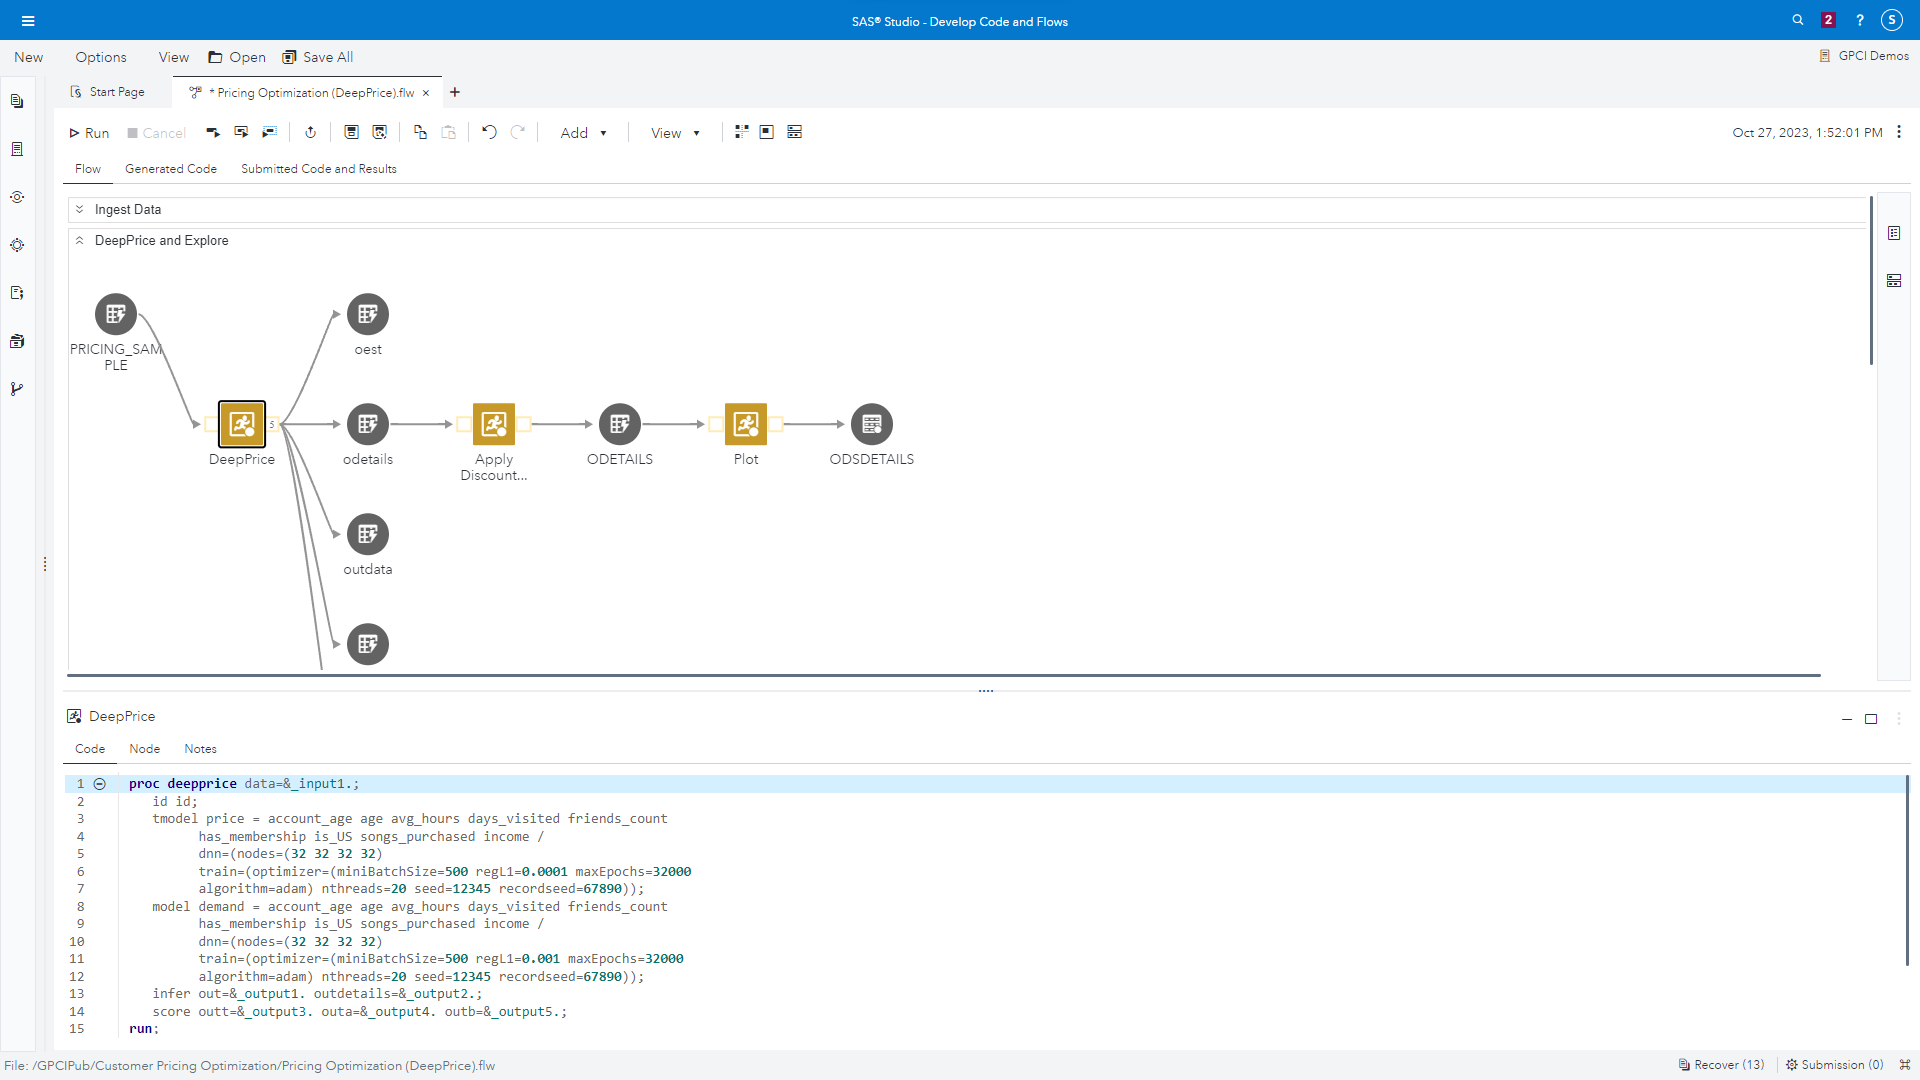Maximize the DeepPrice code panel
Screen dimensions: 1920x1080
pos(1871,719)
